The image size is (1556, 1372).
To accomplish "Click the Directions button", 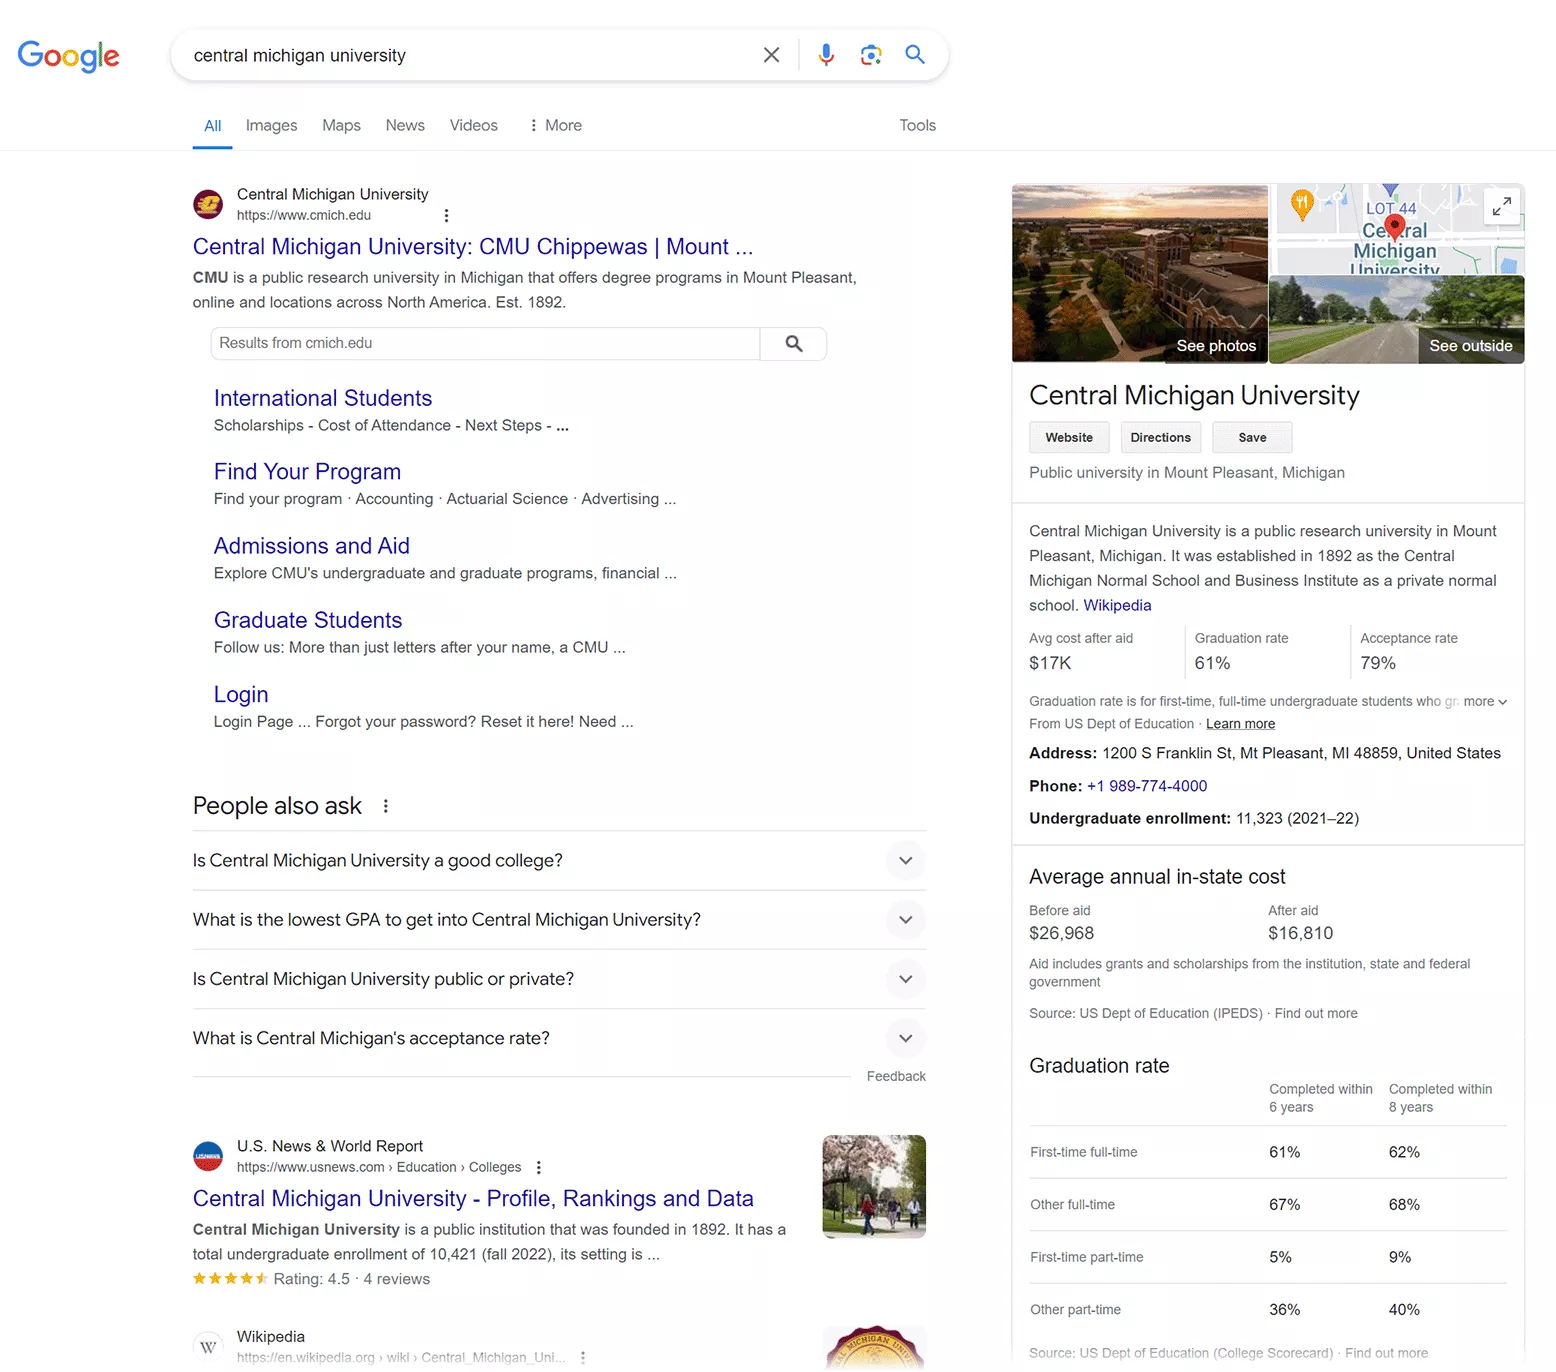I will (x=1160, y=438).
